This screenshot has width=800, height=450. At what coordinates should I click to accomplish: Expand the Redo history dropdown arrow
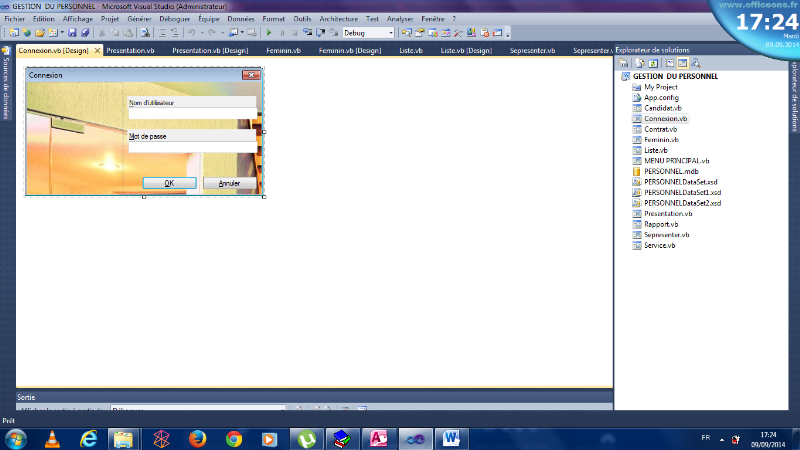pos(222,33)
